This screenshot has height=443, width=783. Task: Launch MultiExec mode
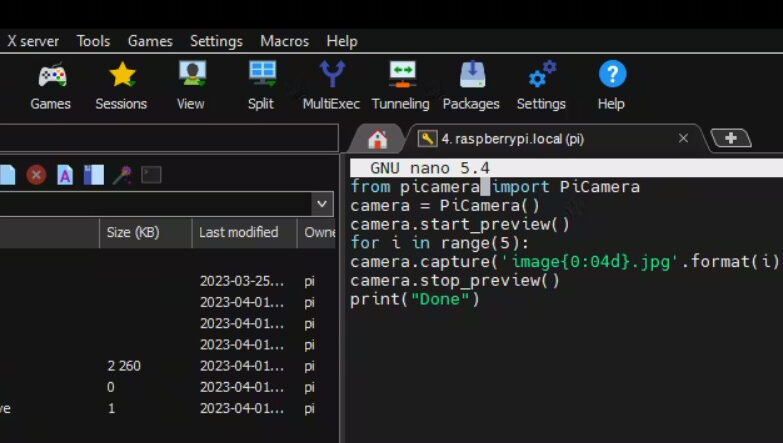coord(331,85)
